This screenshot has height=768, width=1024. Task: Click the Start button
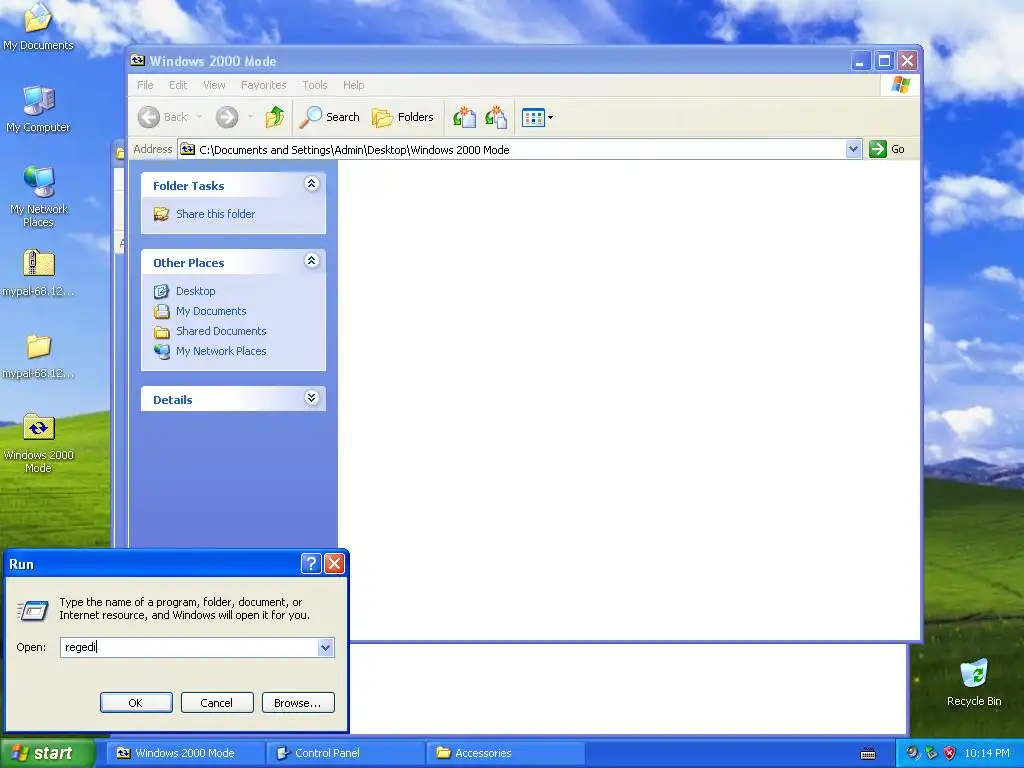coord(47,753)
